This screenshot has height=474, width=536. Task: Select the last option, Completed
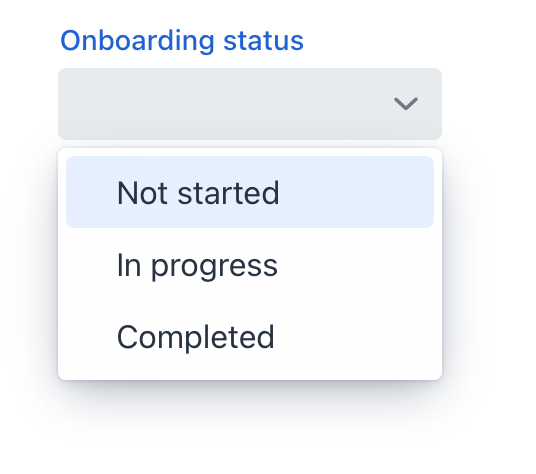250,337
